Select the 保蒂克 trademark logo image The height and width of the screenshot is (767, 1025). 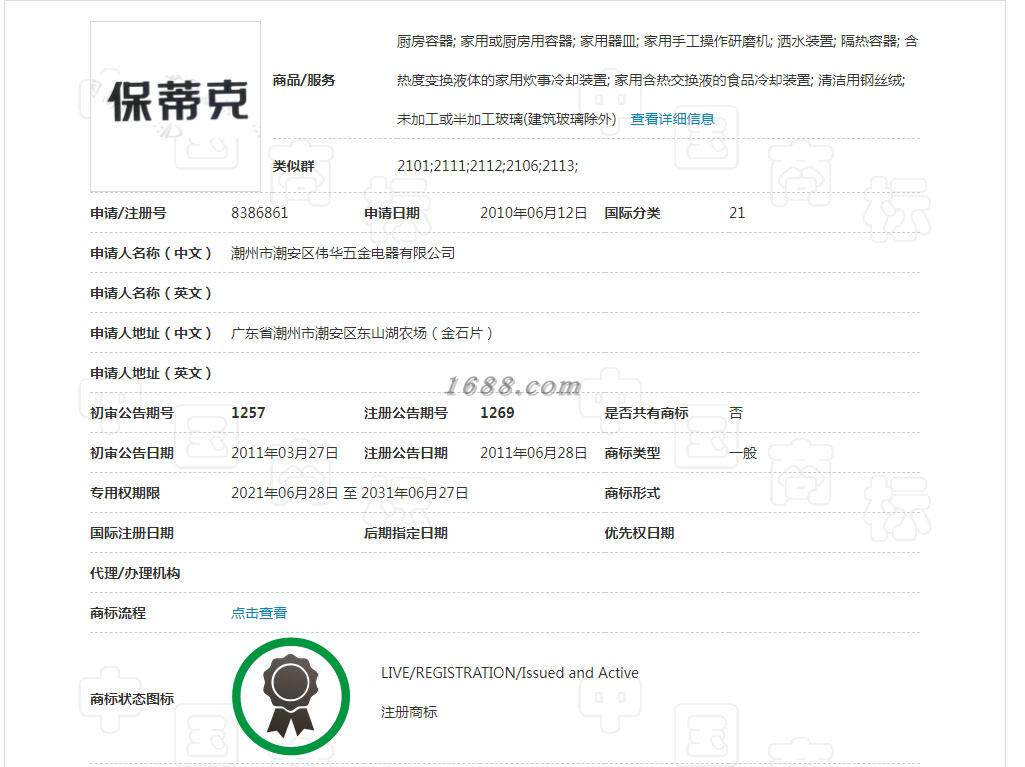(175, 107)
